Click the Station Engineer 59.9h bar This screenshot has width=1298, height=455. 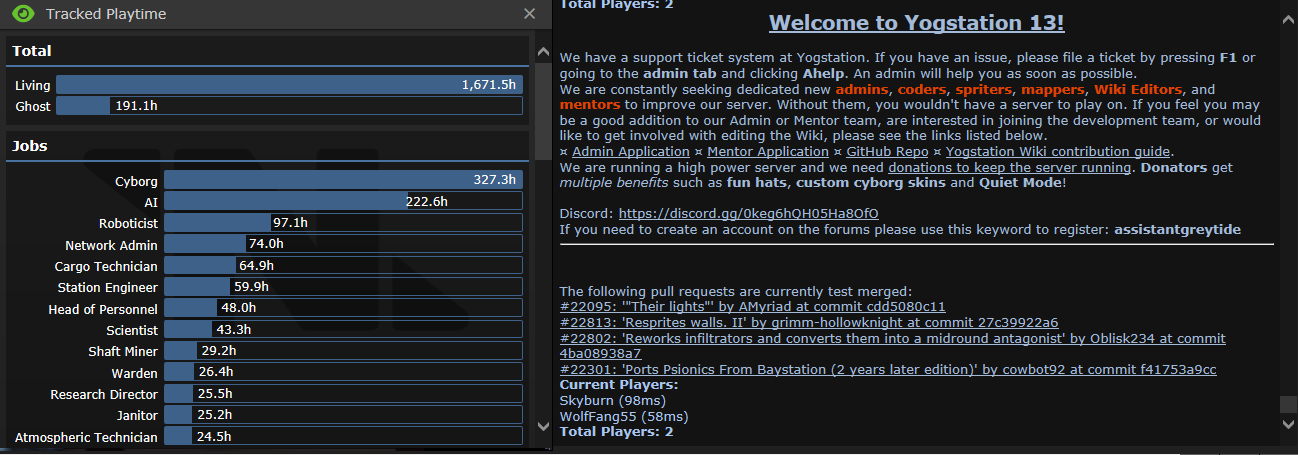343,287
